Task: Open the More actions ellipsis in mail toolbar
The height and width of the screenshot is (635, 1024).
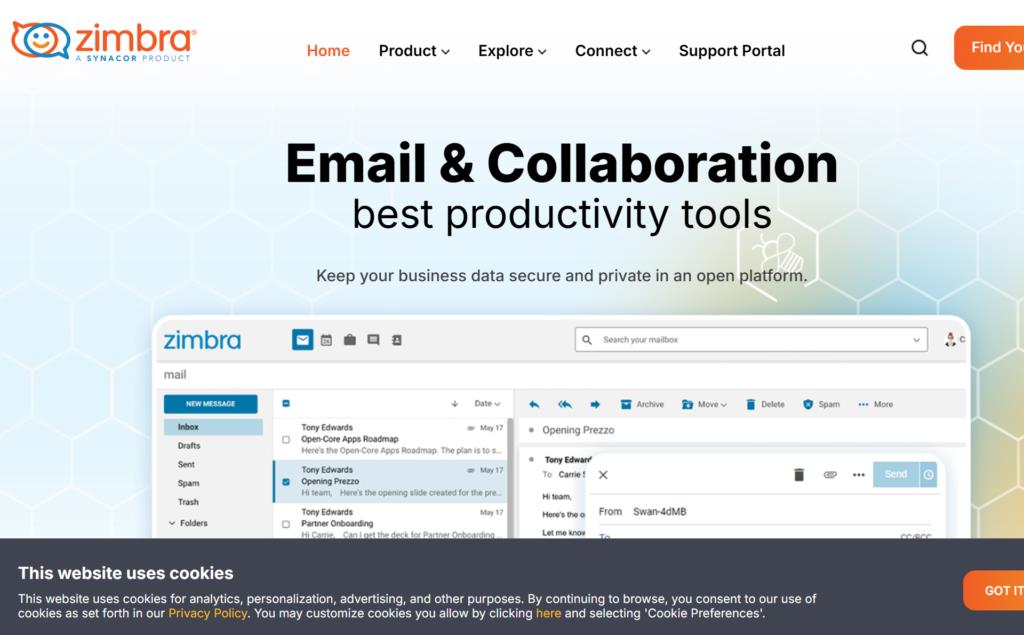Action: [x=876, y=404]
